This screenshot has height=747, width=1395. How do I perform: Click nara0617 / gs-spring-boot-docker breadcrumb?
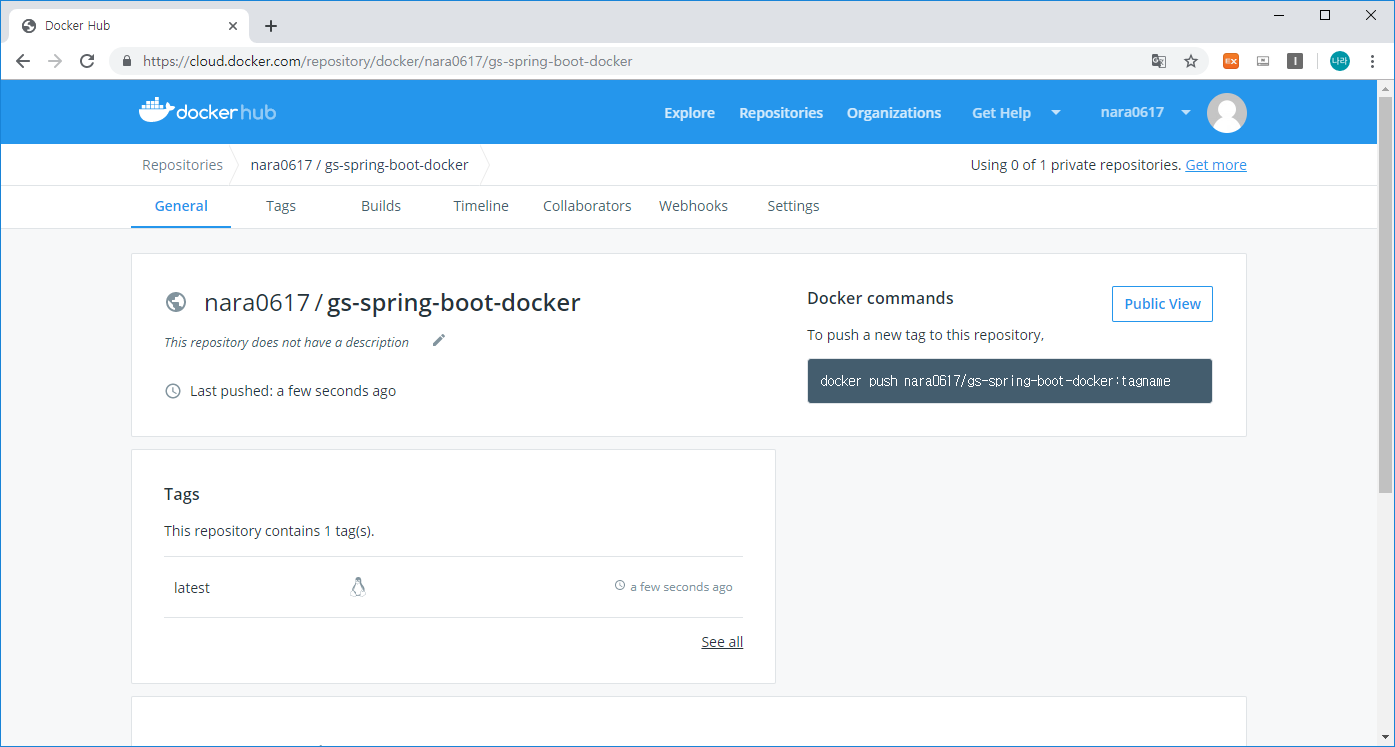point(359,165)
